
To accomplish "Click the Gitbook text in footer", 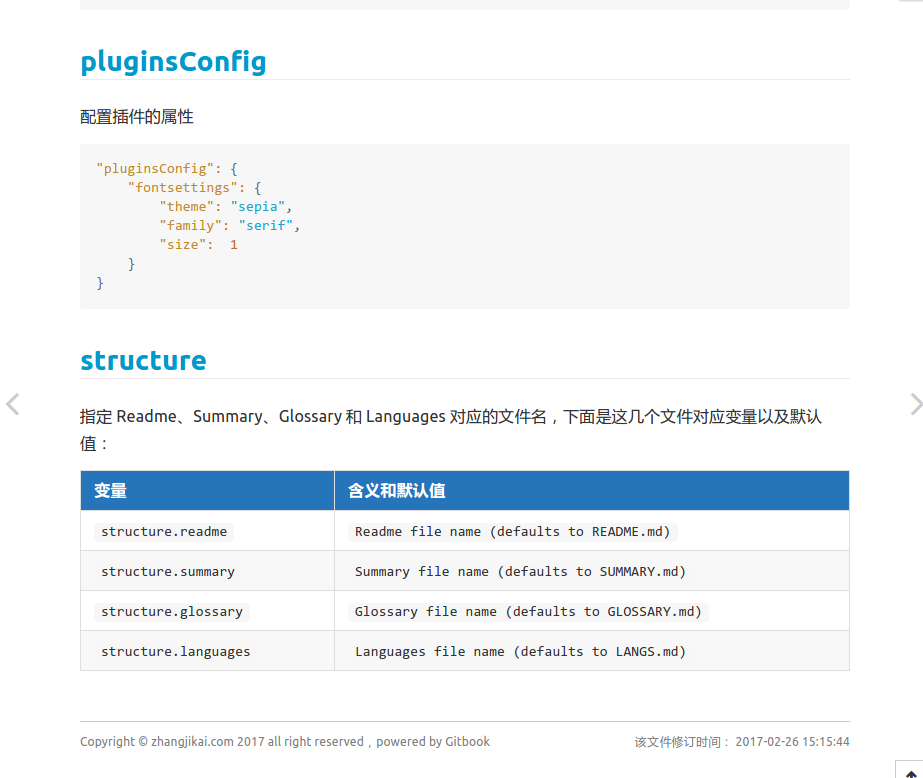I will tap(467, 742).
